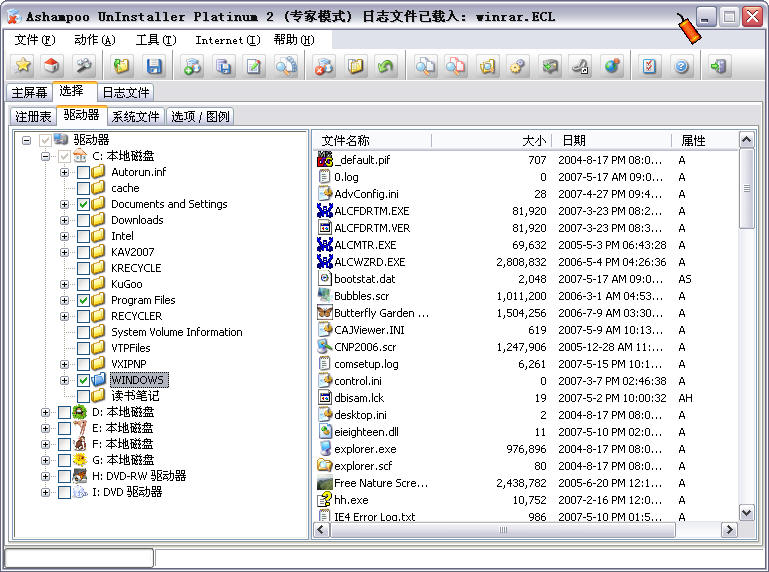Sort by 日期 column header

[x=612, y=141]
